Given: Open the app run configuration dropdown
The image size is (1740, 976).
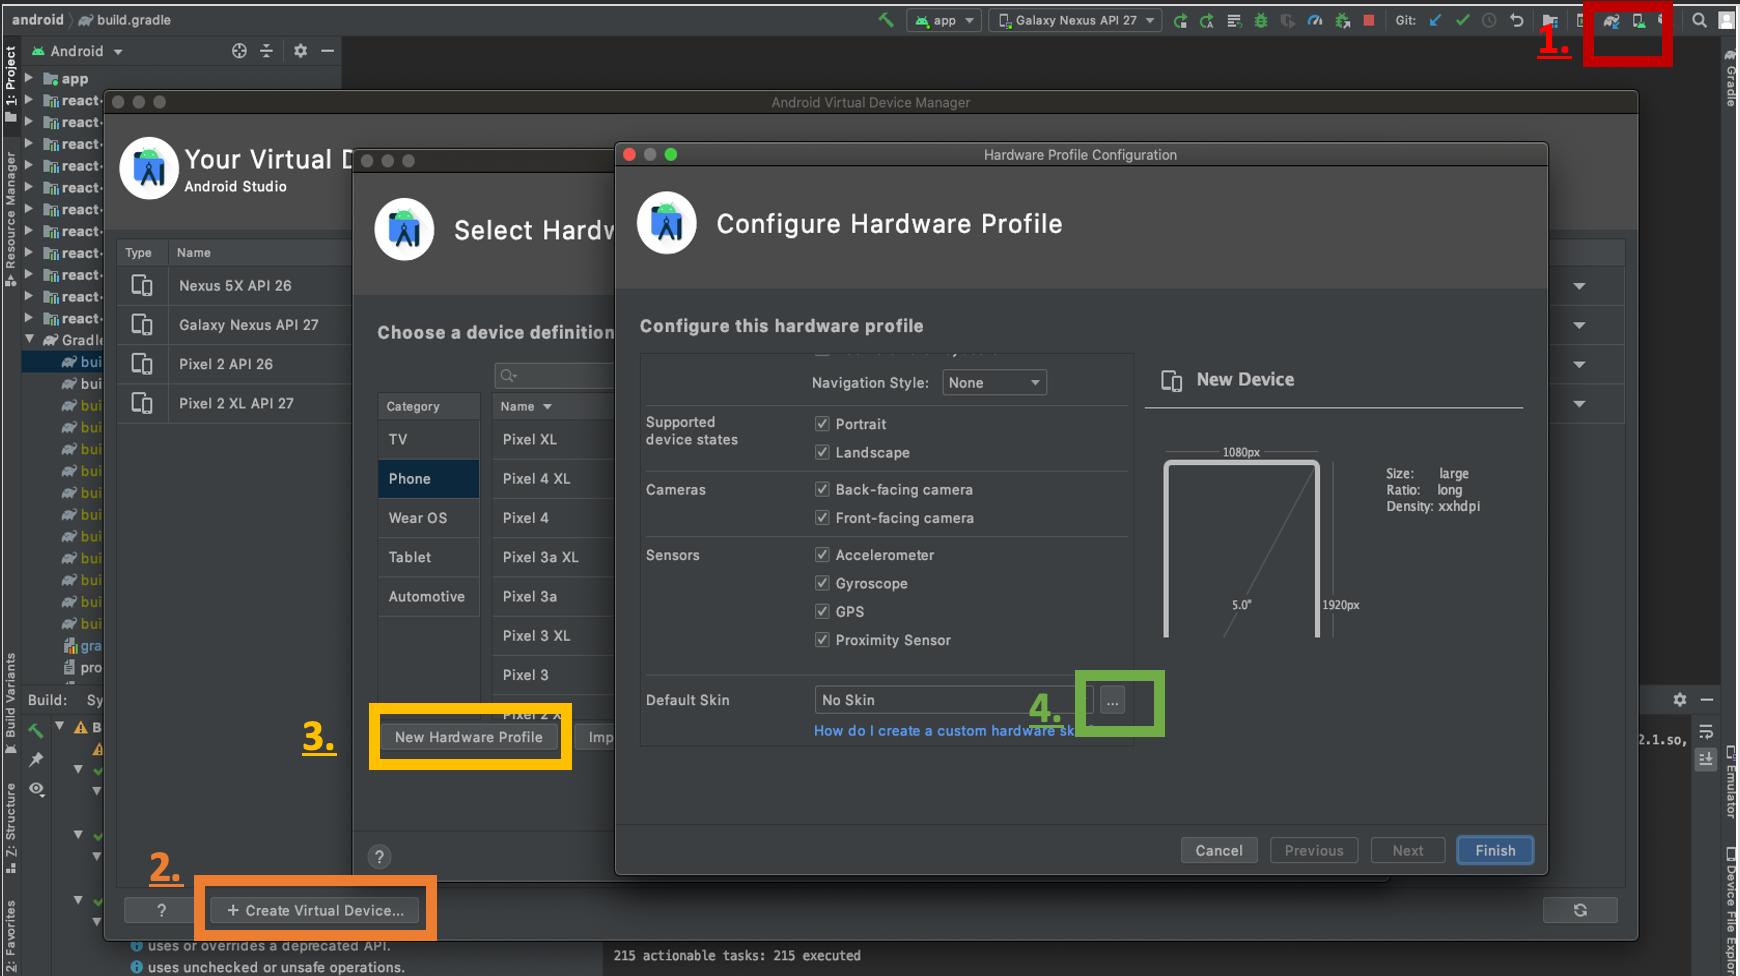Looking at the screenshot, I should point(944,20).
